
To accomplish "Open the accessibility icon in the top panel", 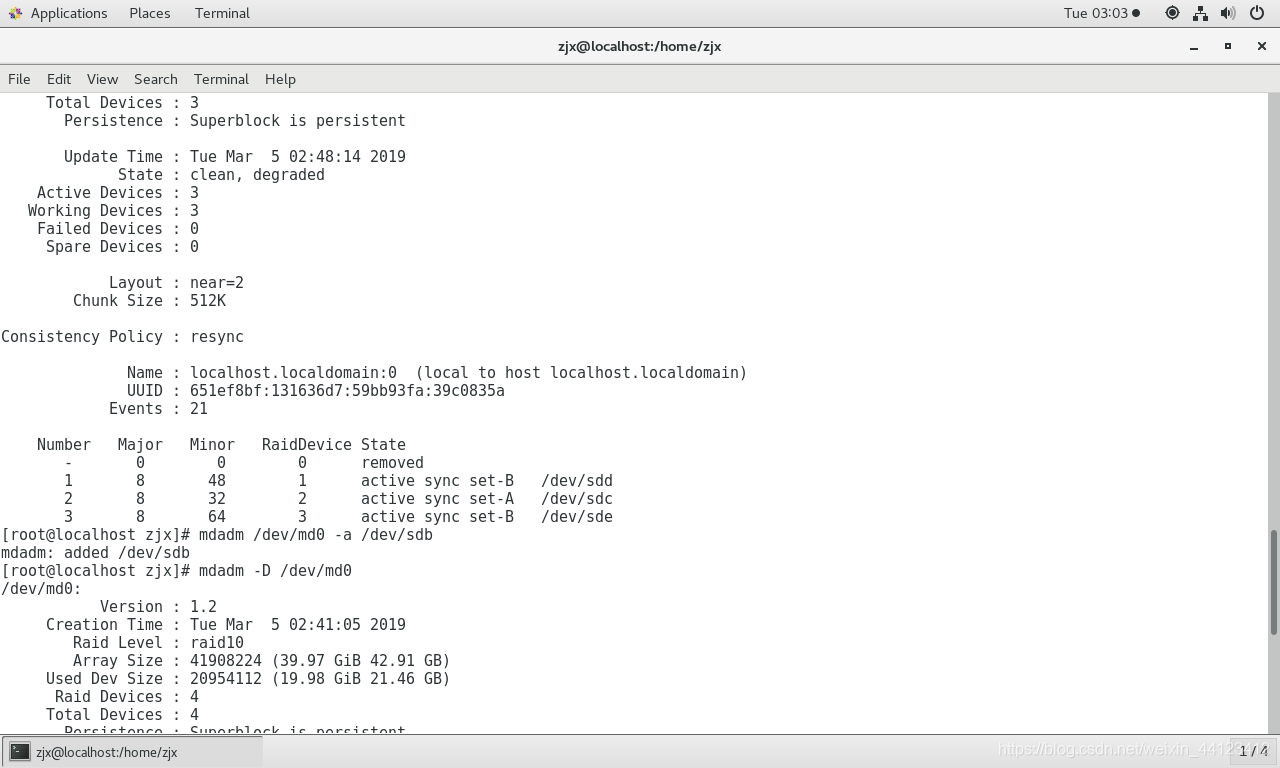I will click(x=1172, y=13).
